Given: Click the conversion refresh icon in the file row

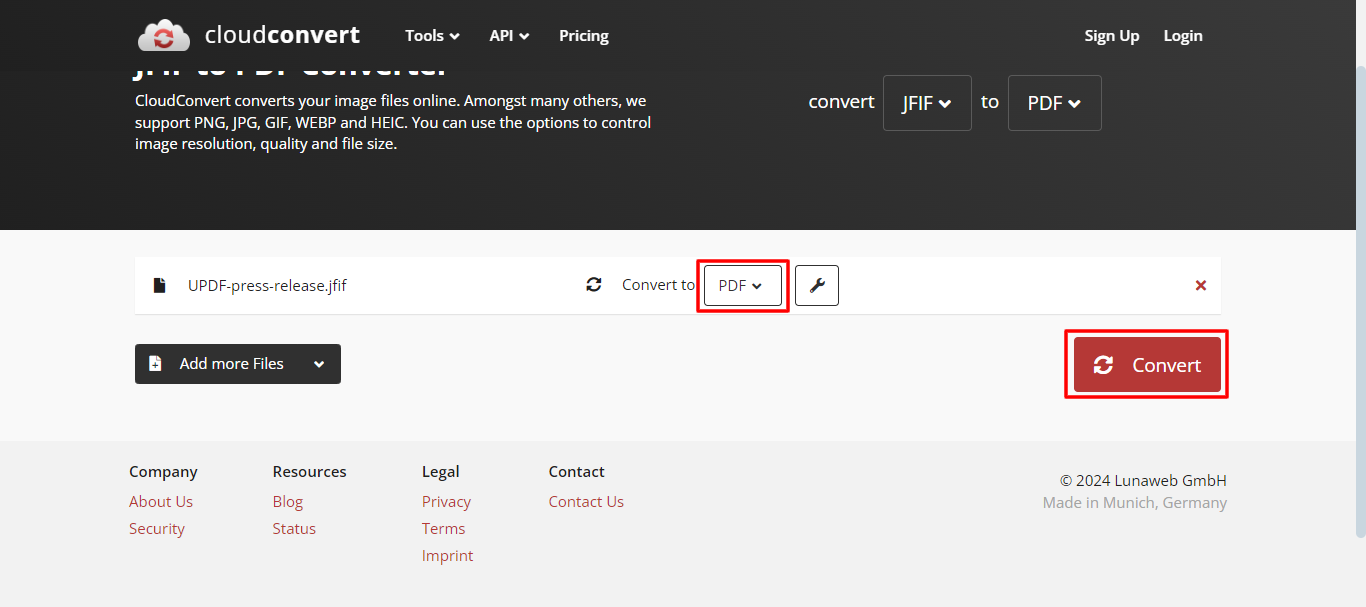Looking at the screenshot, I should click(594, 284).
